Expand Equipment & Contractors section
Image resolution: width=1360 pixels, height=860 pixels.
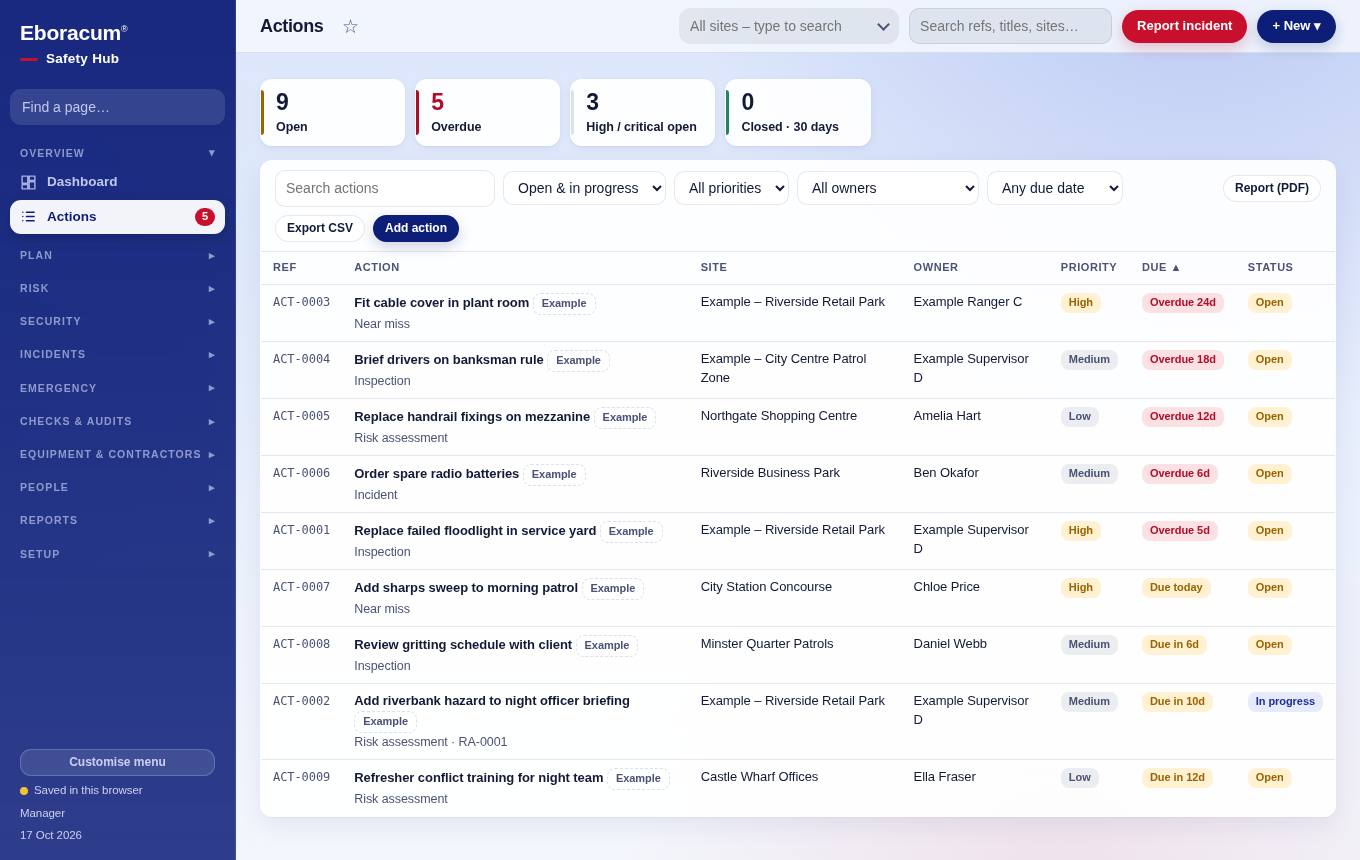point(117,454)
